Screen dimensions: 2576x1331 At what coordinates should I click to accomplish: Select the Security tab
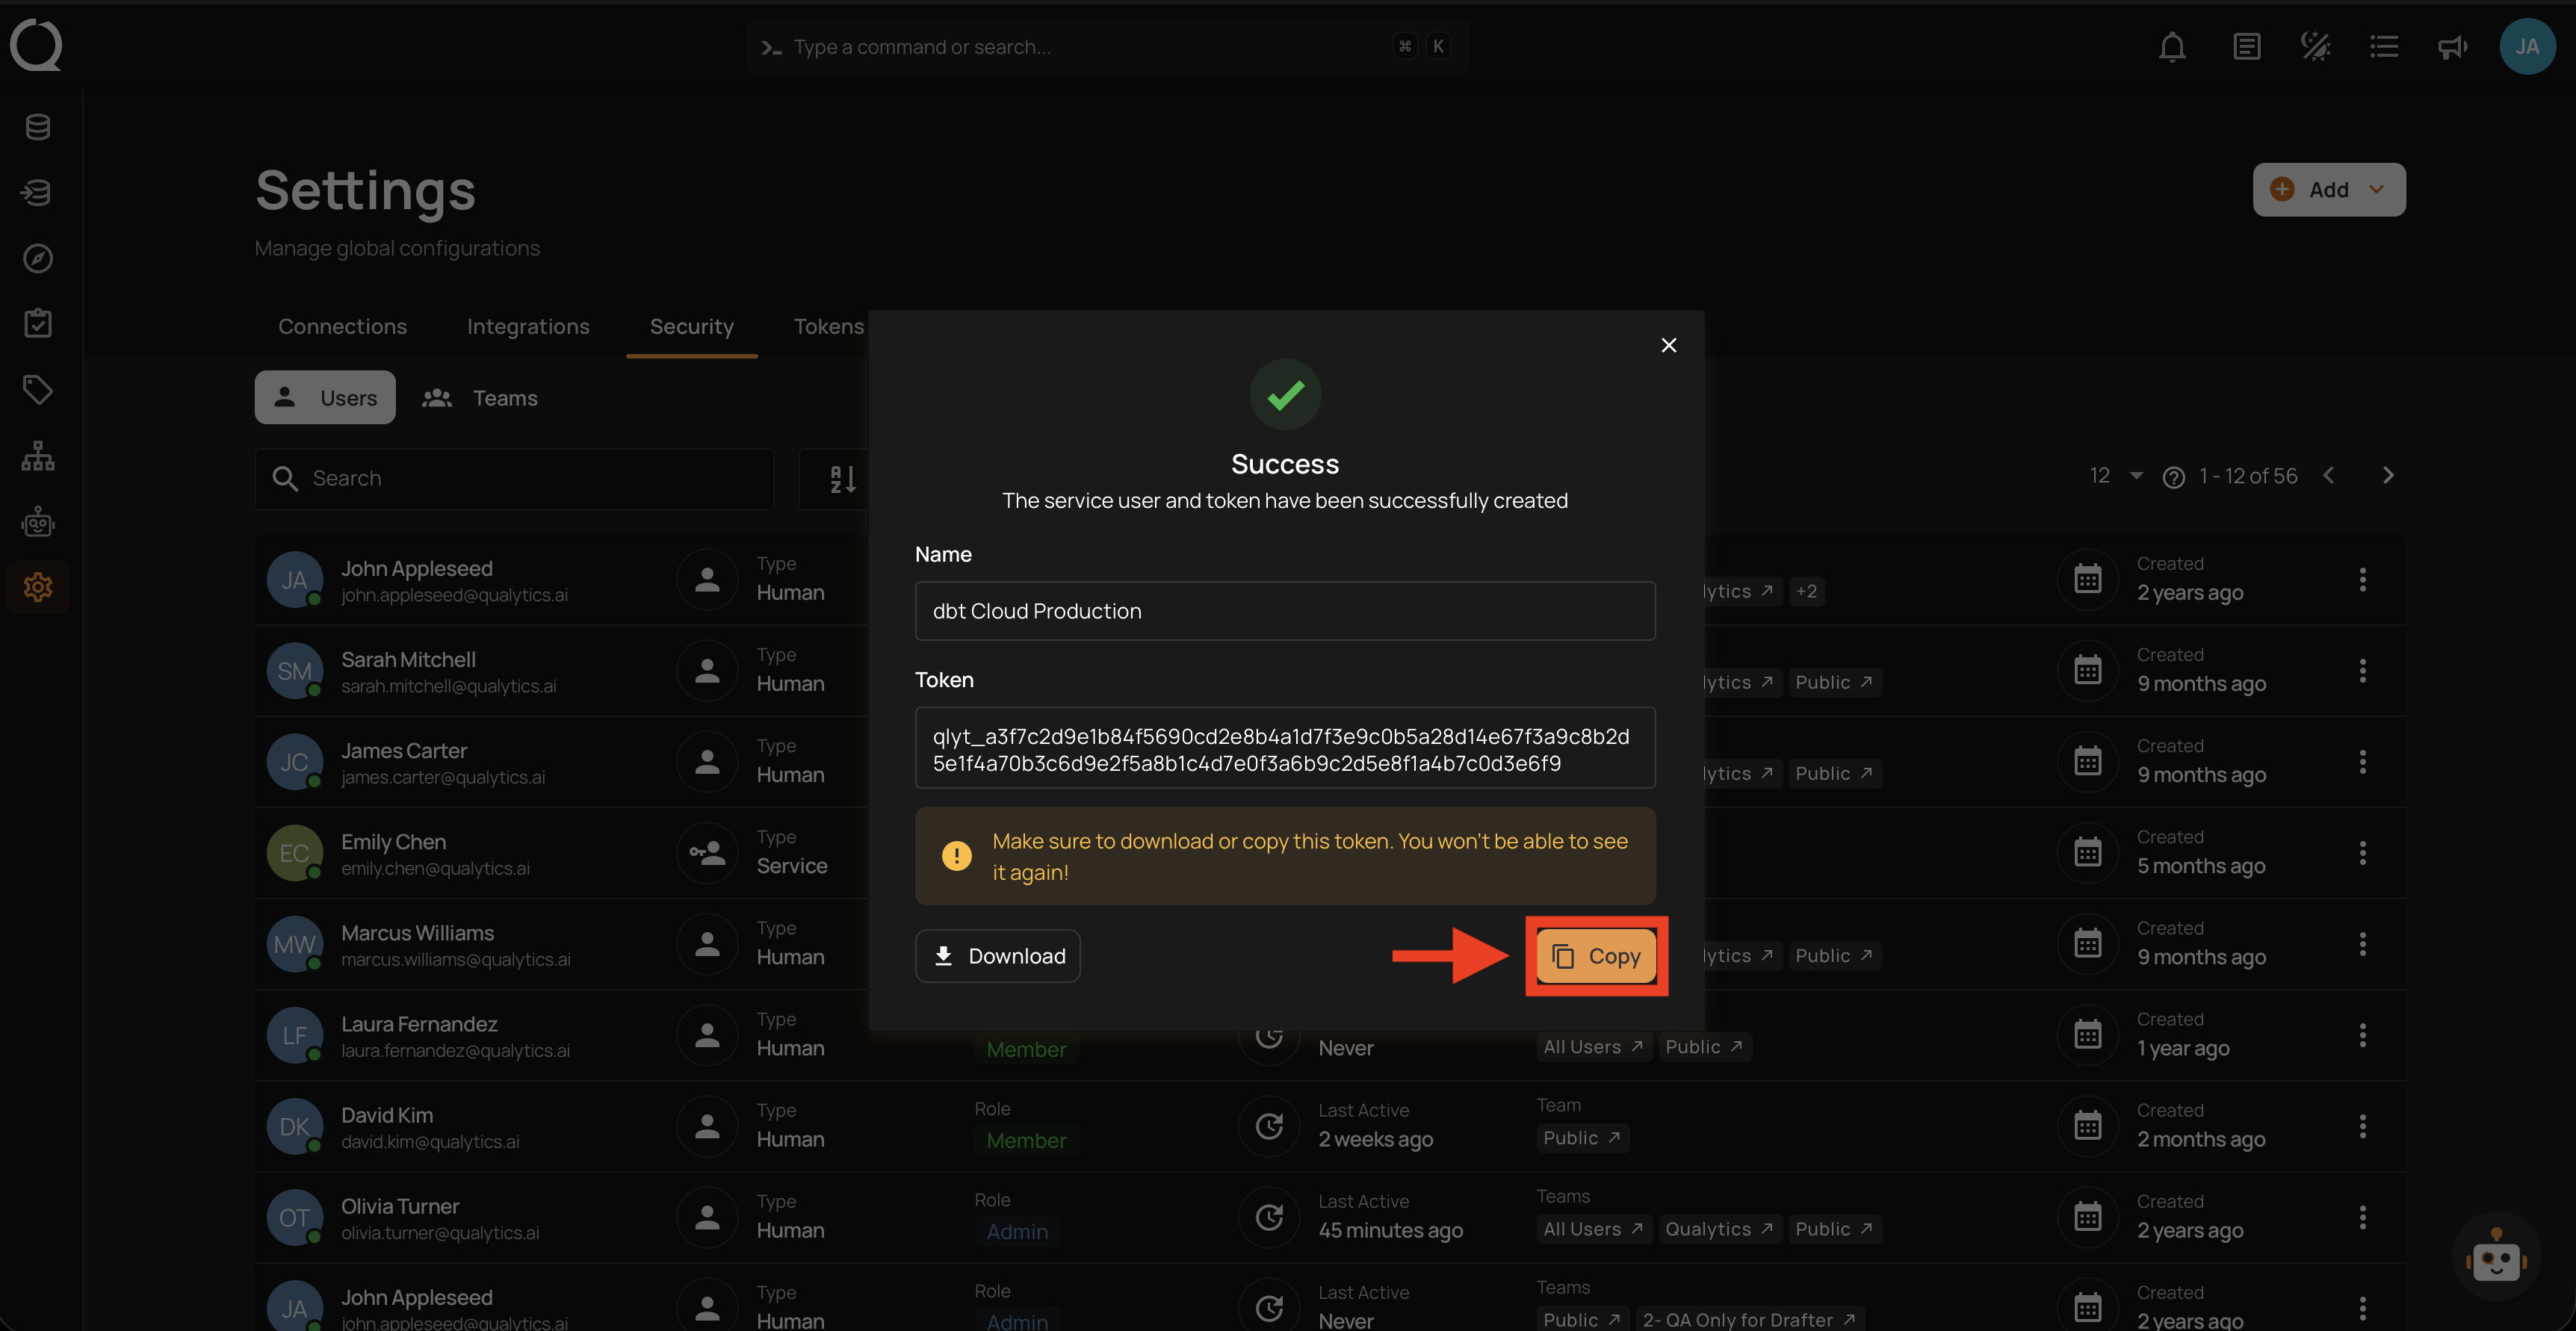[692, 327]
